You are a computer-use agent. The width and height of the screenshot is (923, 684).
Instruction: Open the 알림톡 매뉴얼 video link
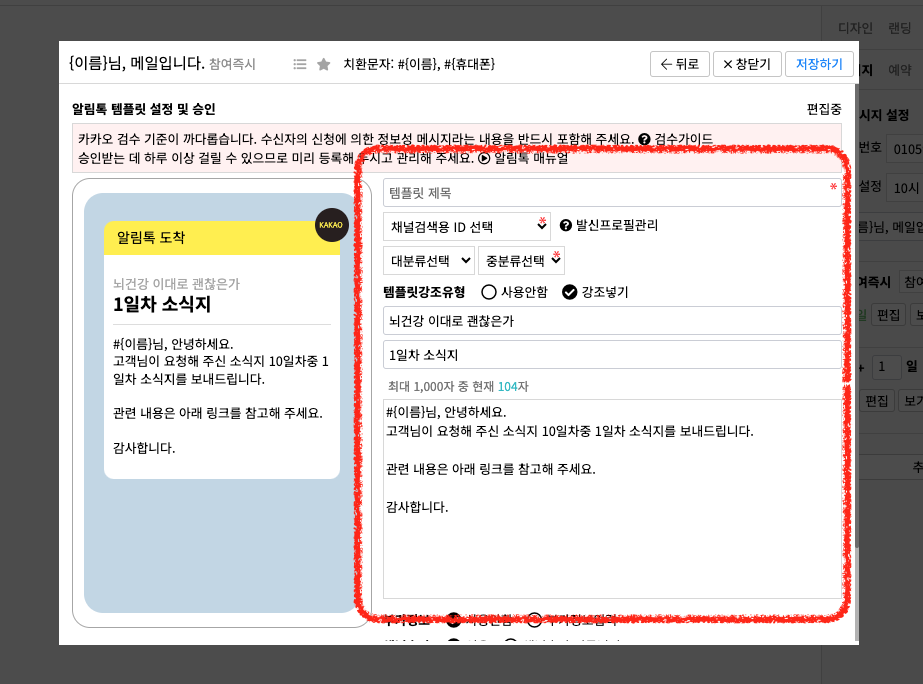[523, 158]
